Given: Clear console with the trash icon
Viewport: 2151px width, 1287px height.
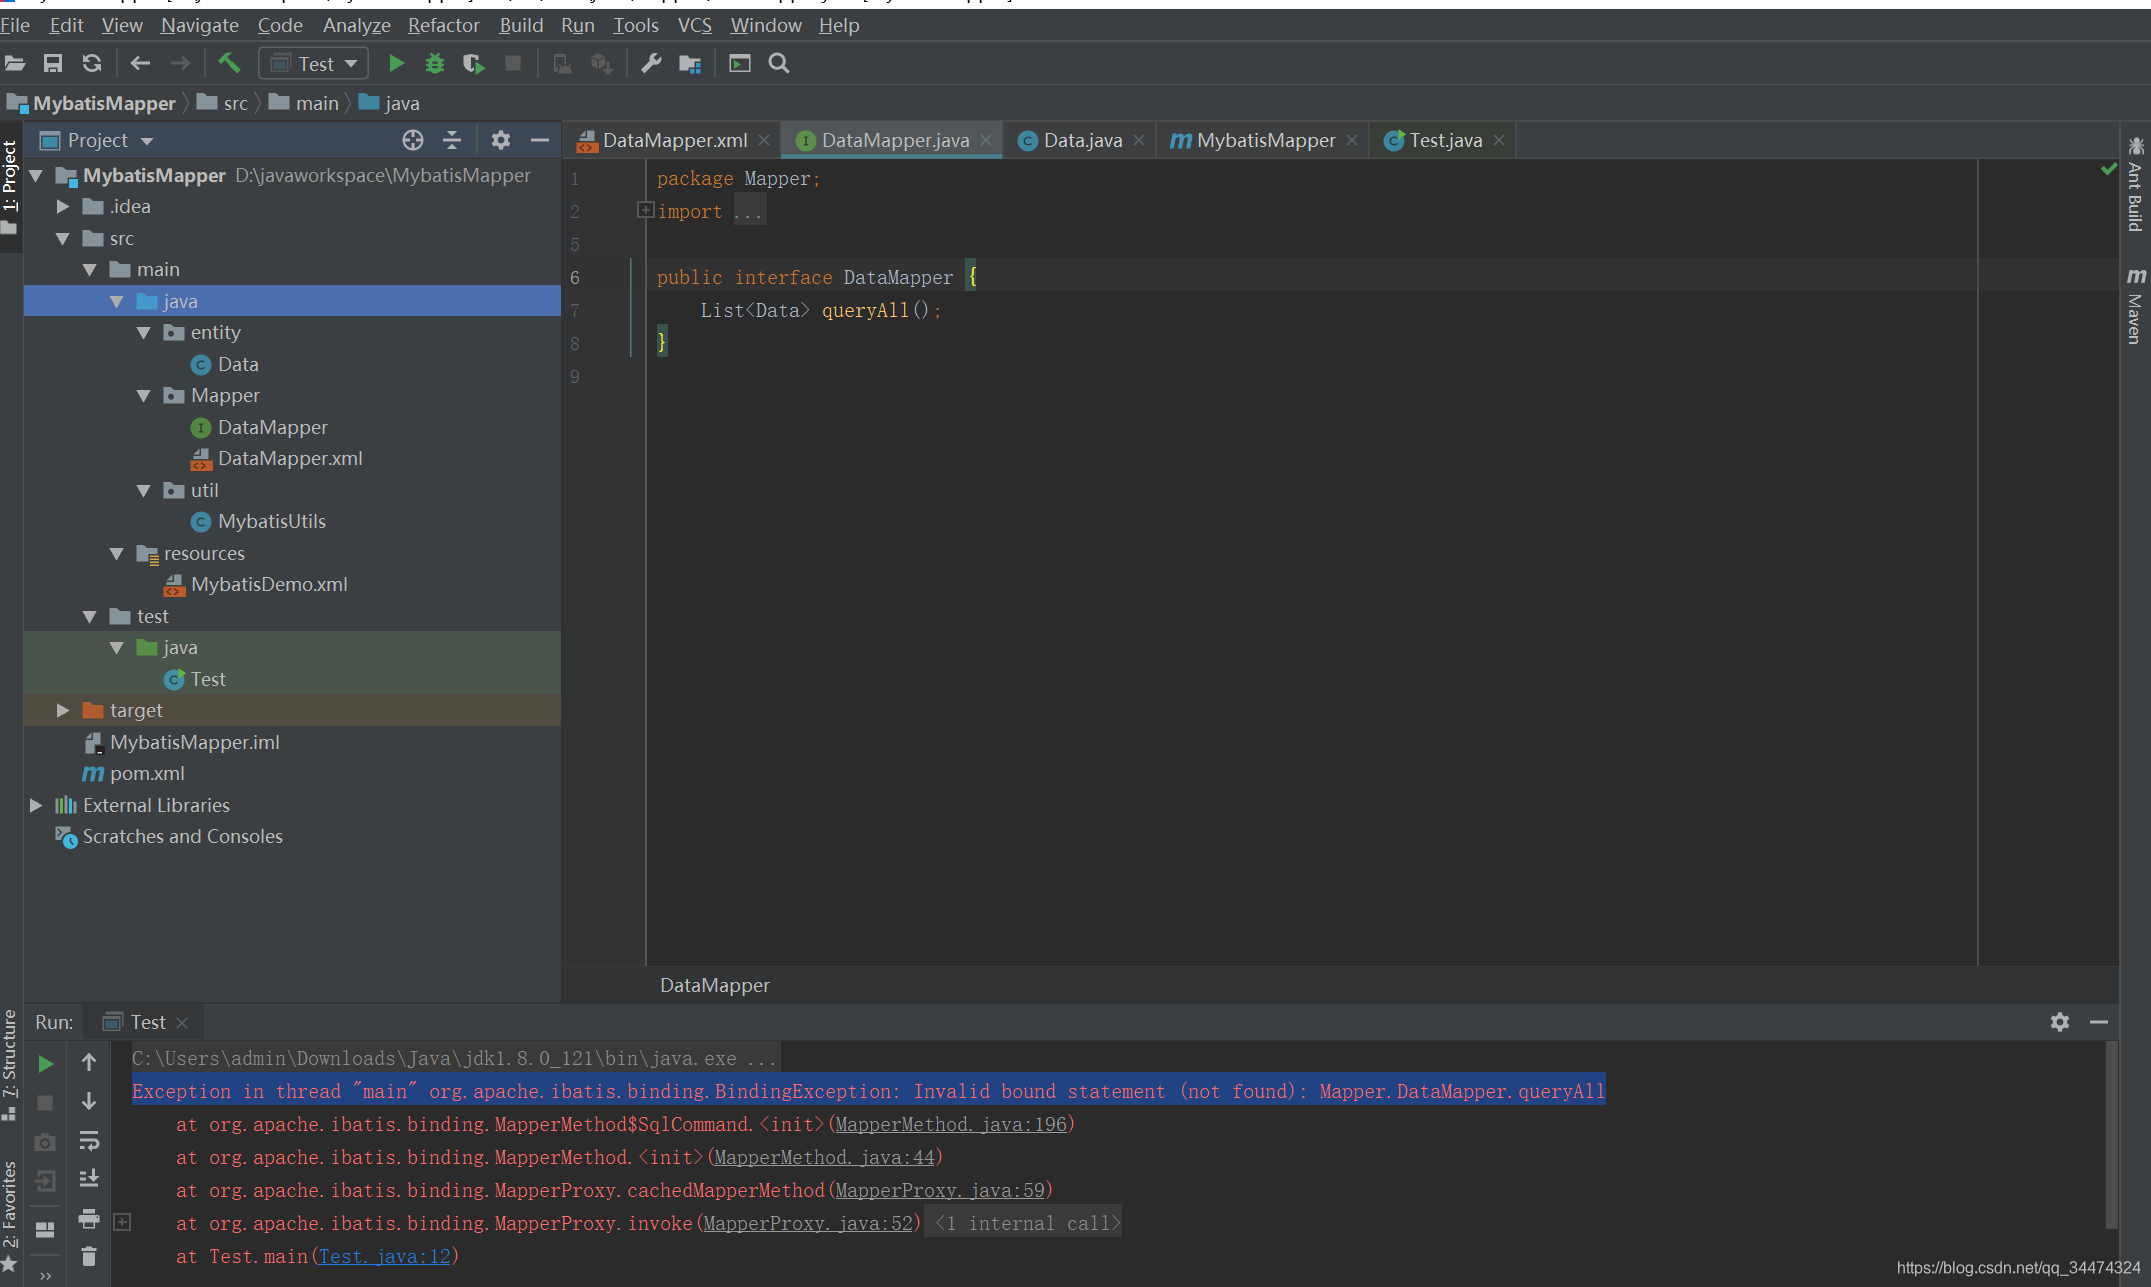Looking at the screenshot, I should (89, 1256).
